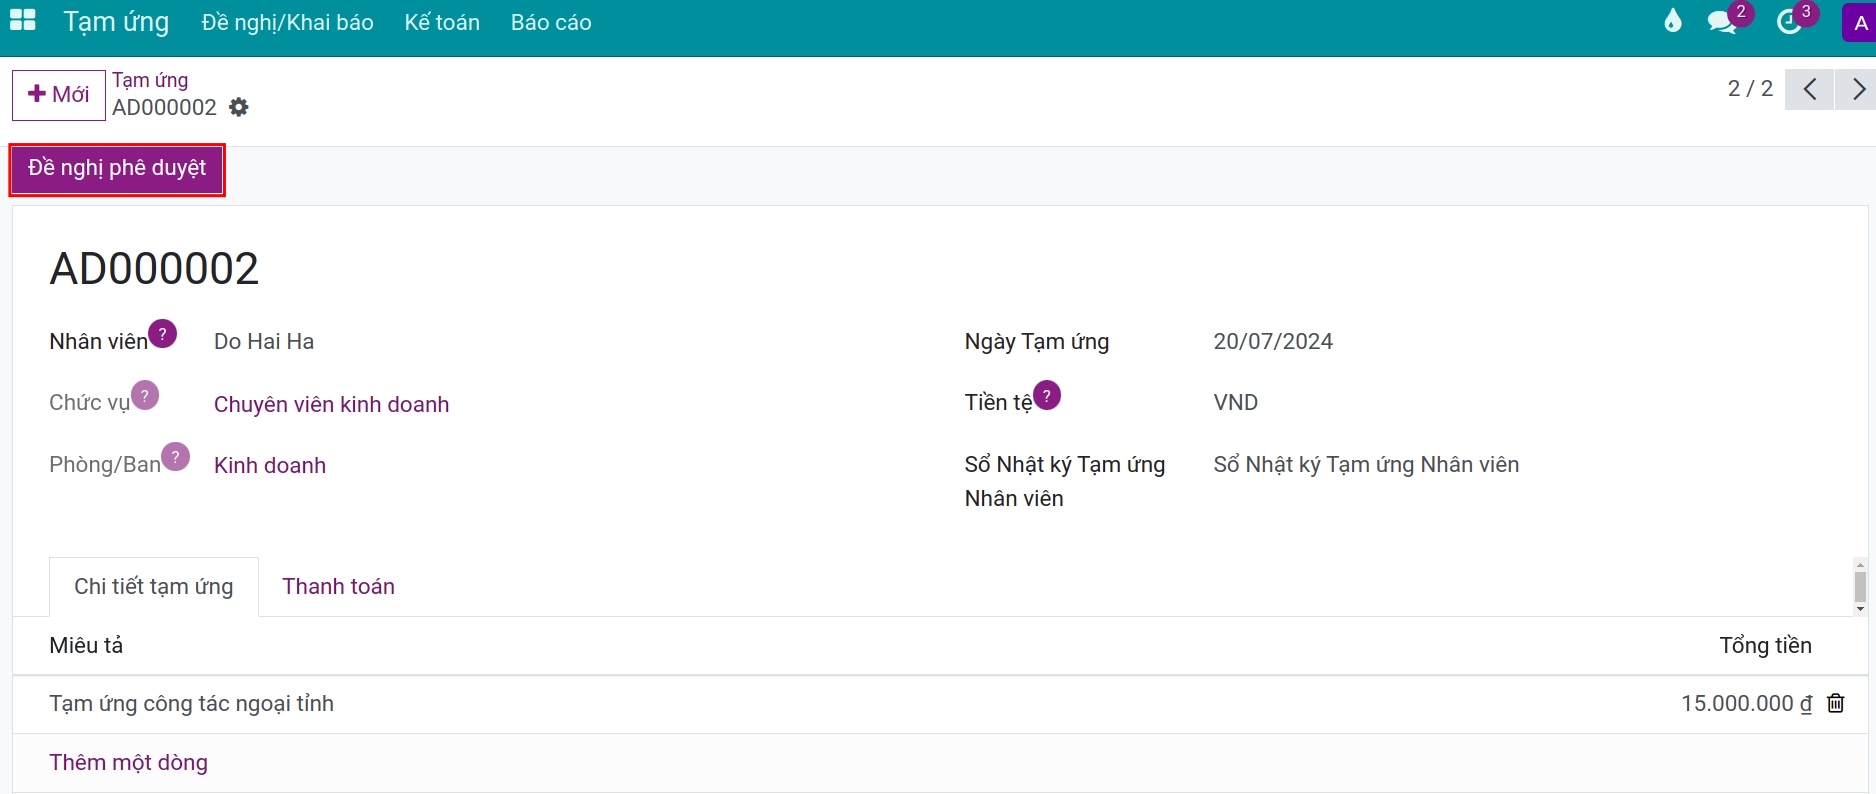Show help tooltip for Nhân viên

coord(162,333)
